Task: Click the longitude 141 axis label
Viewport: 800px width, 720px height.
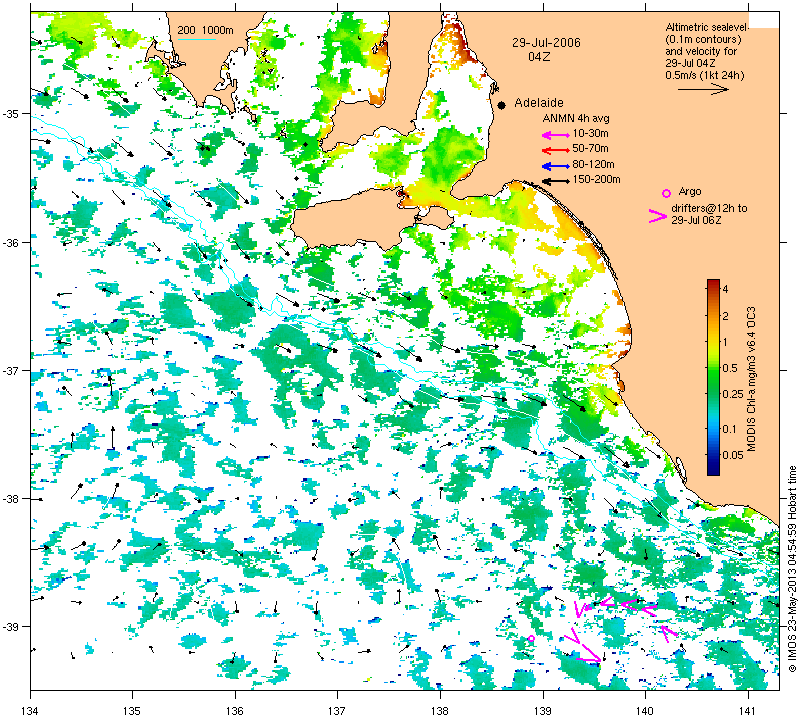Action: click(x=748, y=710)
